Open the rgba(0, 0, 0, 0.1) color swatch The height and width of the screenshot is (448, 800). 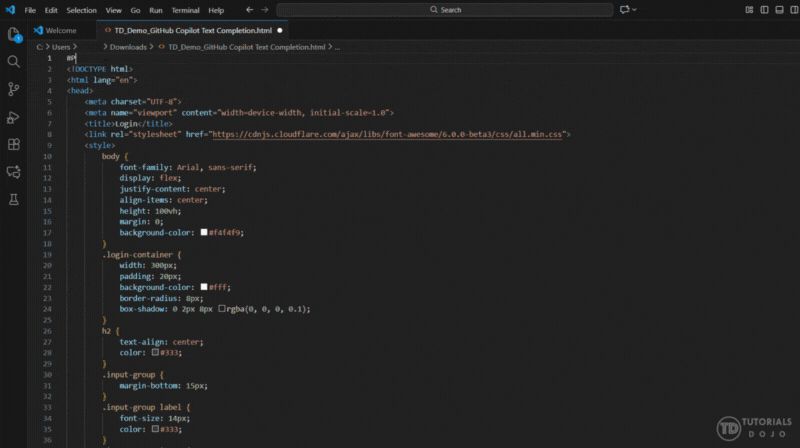point(222,309)
